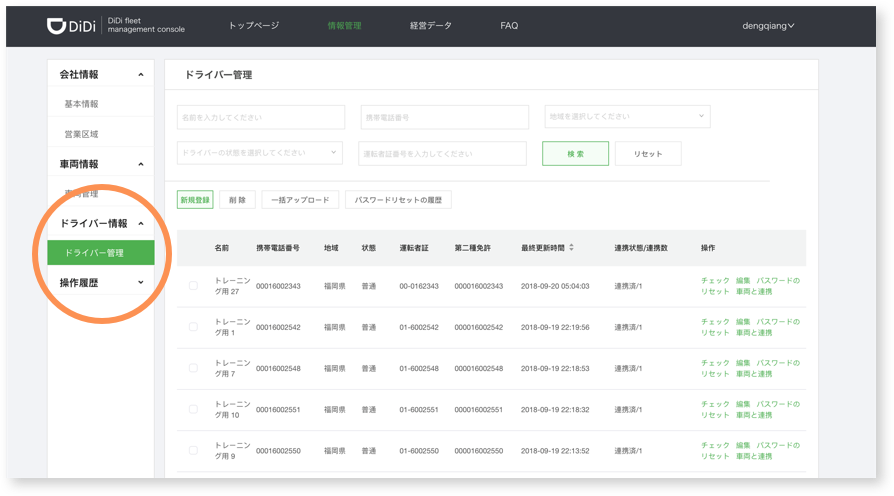The image size is (894, 496).
Task: Click the 検索 button
Action: (x=575, y=153)
